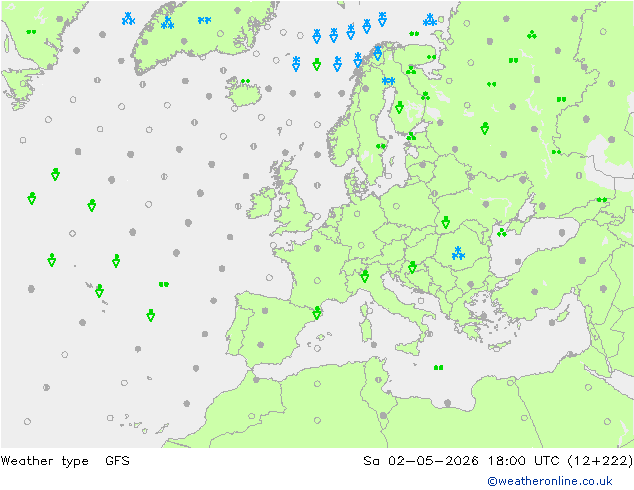Select green shower symbol among blue Norwegian Sea symbols
Screen dimensions: 634x490
point(317,64)
